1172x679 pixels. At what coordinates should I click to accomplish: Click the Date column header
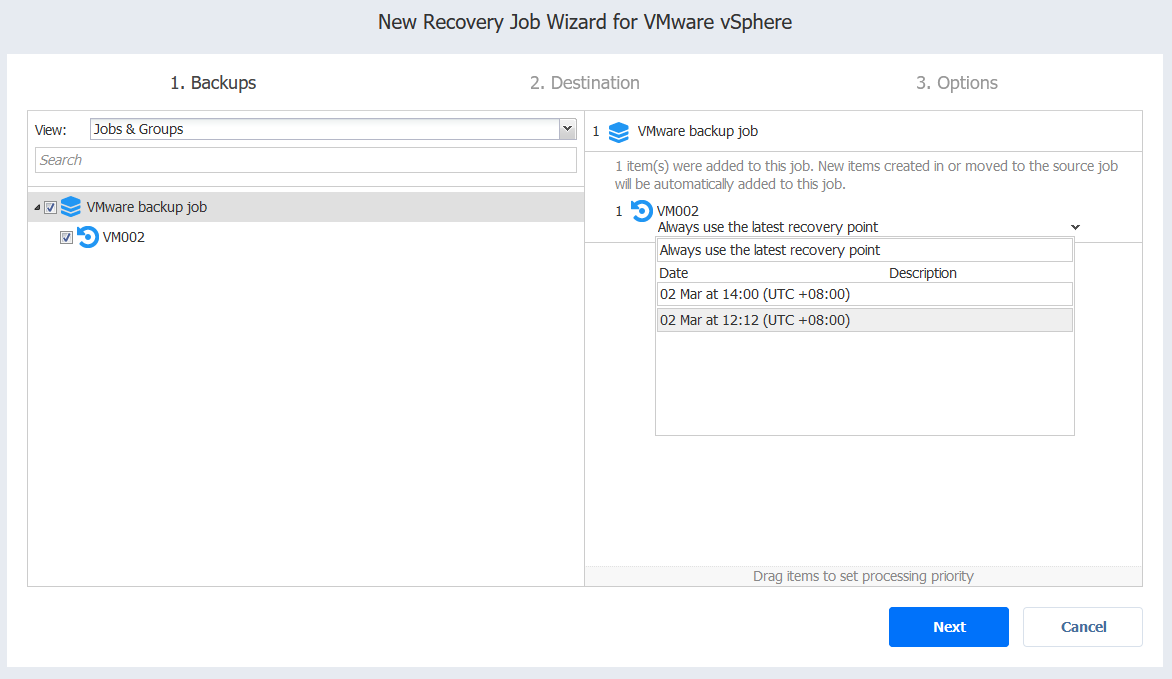point(673,273)
